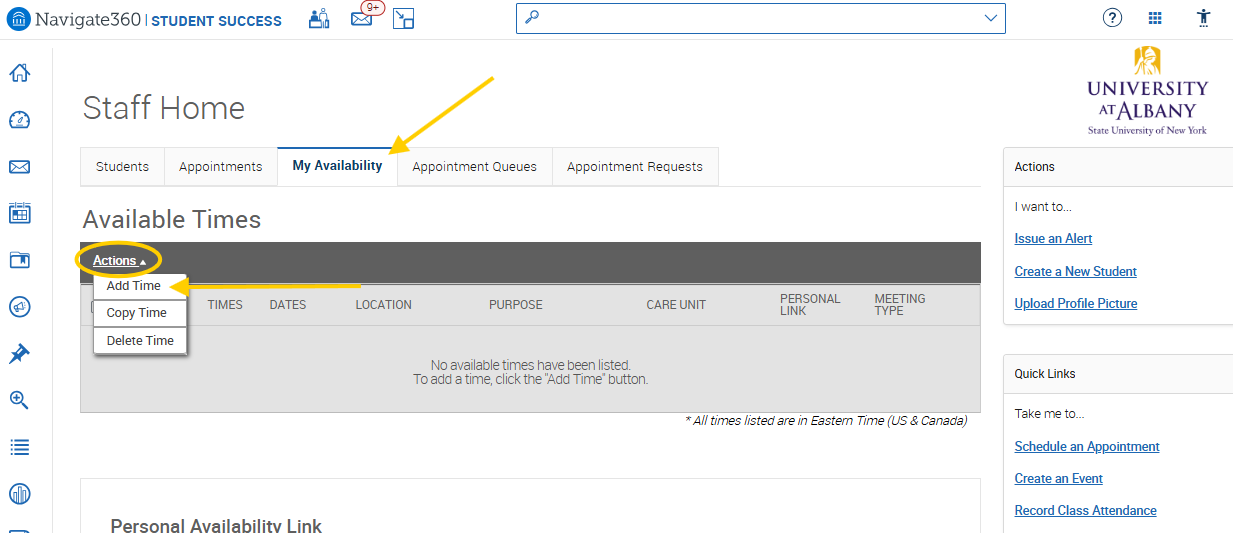Open the apps grid icon in header
The width and height of the screenshot is (1233, 533).
(1156, 18)
